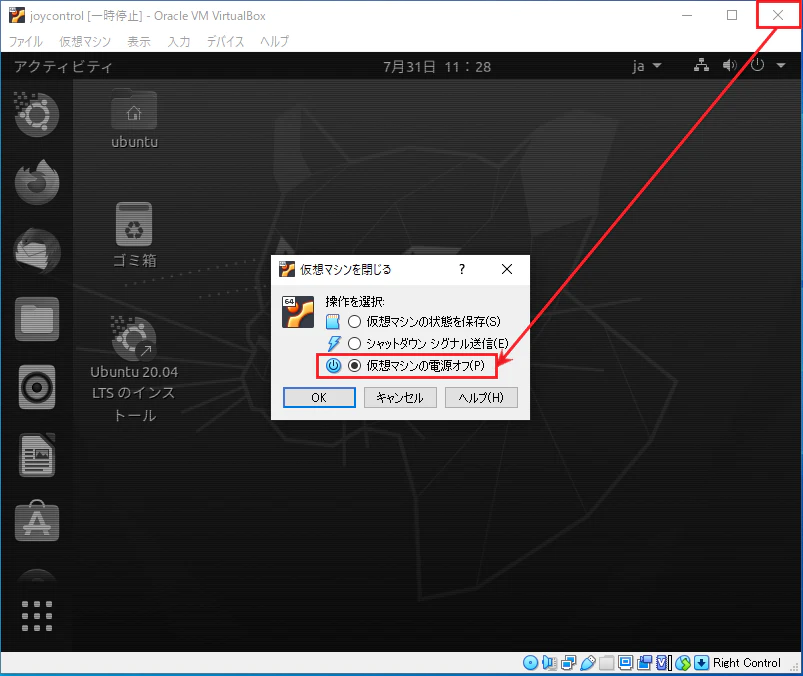Screen dimensions: 803x676
Task: Click the display status icon
Action: 625,663
